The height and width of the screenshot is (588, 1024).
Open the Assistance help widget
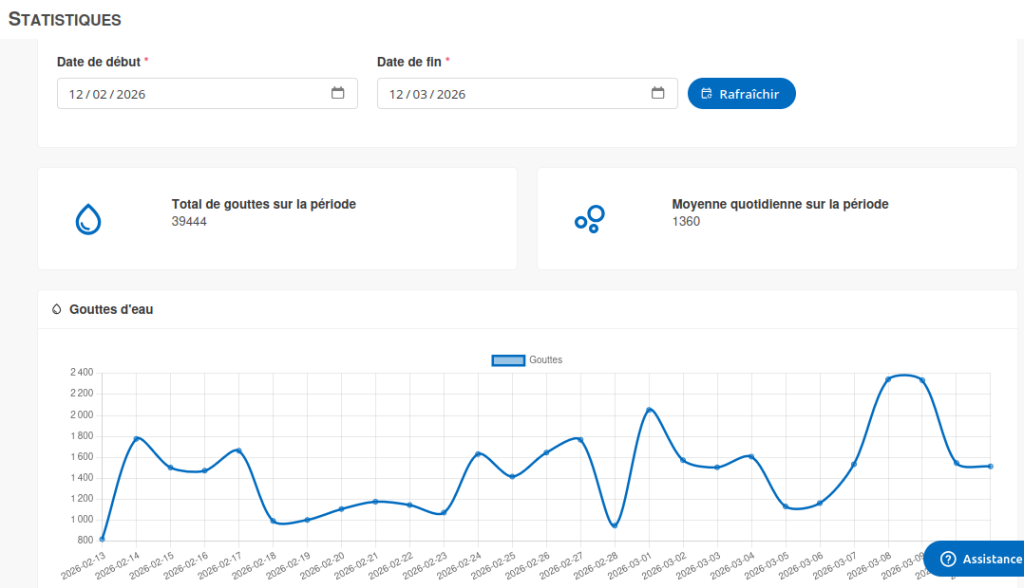pos(975,559)
